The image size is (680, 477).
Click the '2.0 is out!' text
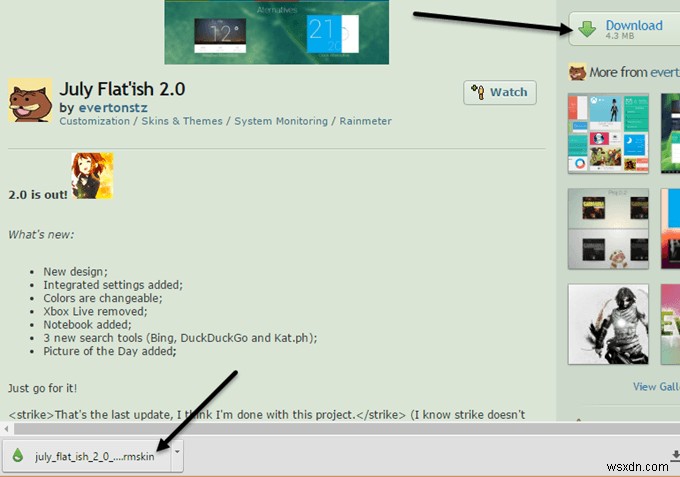[x=38, y=195]
